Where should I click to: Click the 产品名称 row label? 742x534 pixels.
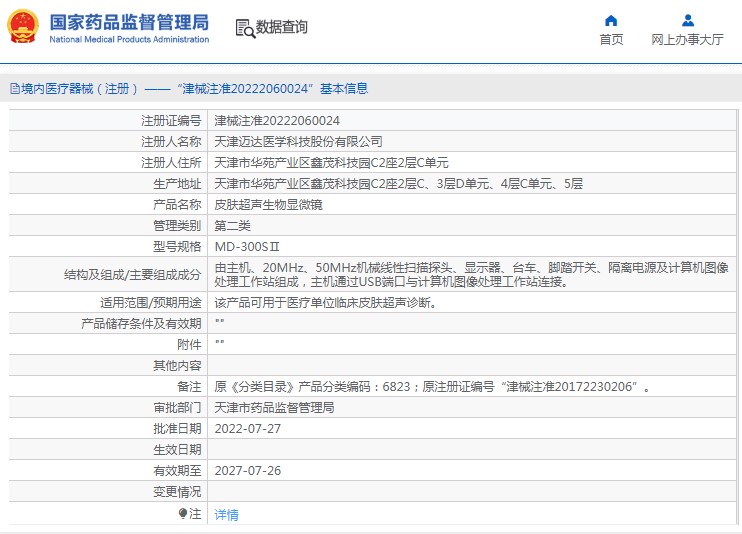pos(177,205)
